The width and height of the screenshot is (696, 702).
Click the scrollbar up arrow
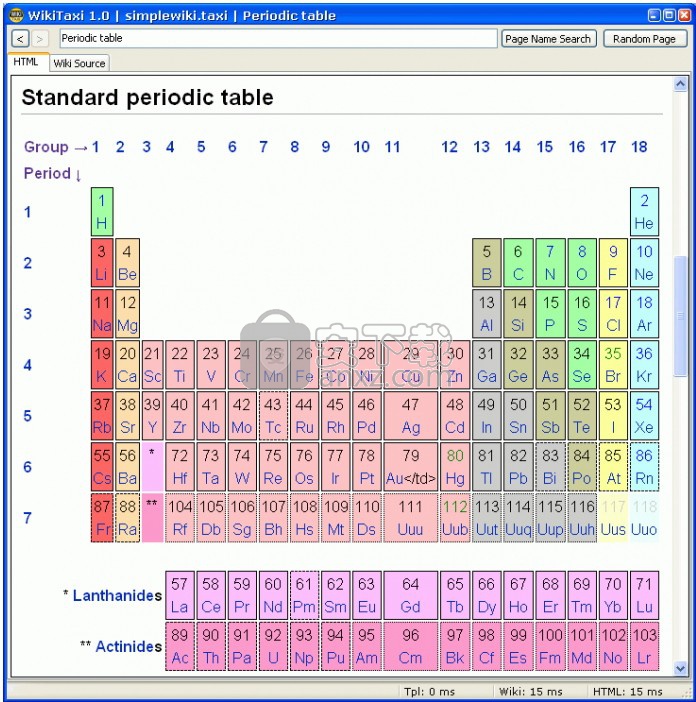click(680, 84)
